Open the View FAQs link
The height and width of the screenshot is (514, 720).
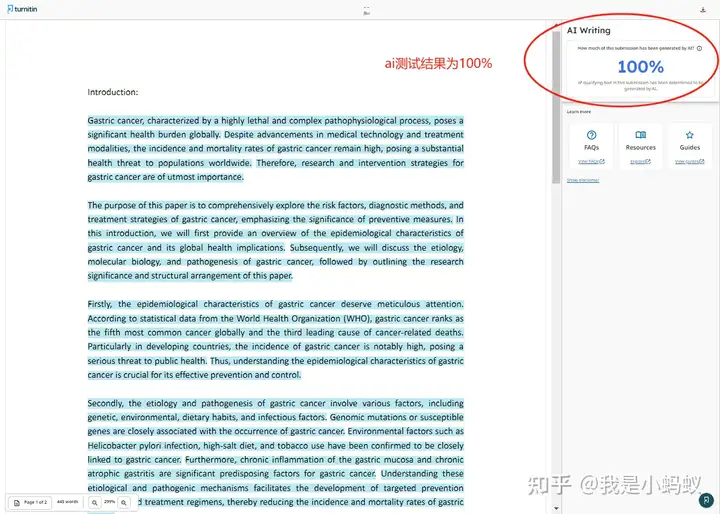(x=591, y=161)
